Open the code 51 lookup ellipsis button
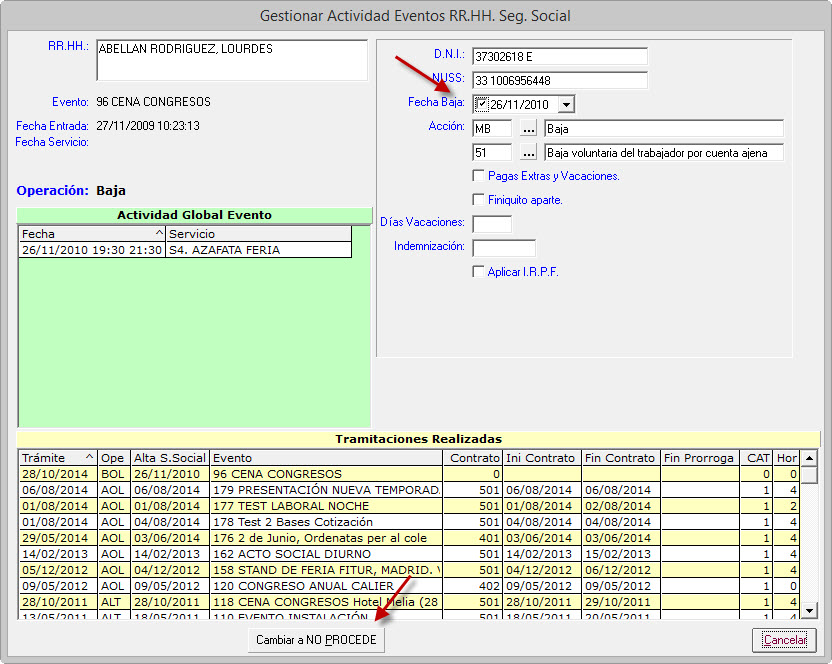The width and height of the screenshot is (832, 664). click(528, 153)
